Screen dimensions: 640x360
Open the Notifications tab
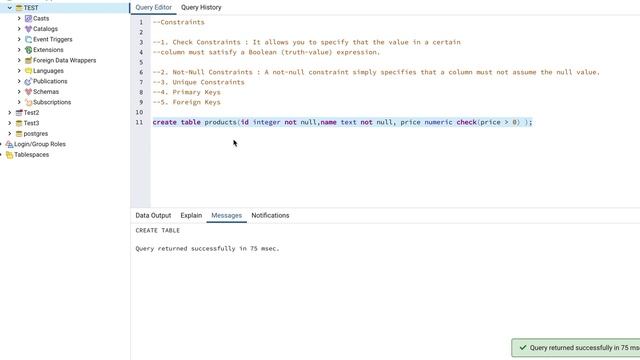[270, 216]
